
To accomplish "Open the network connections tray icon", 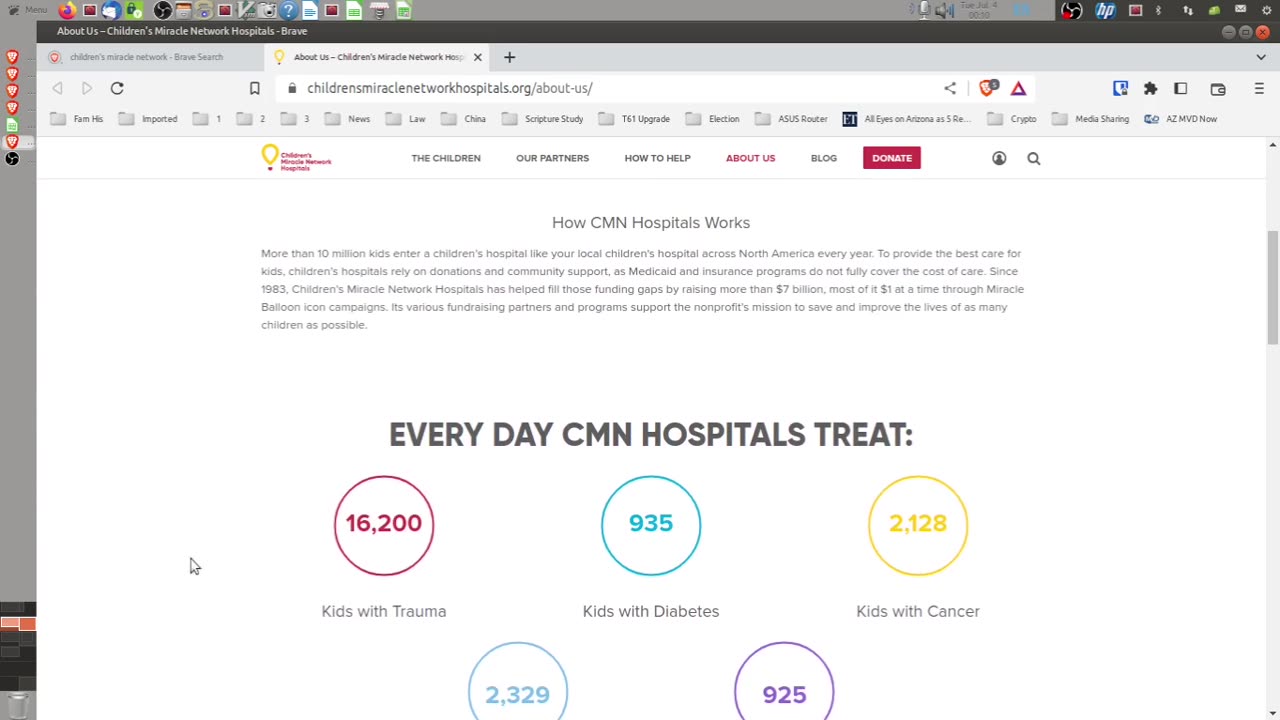I will click(x=1187, y=10).
